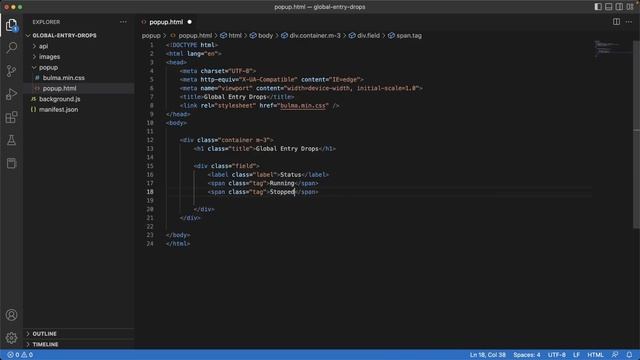Click the popup breadcrumb folder
This screenshot has width=640, height=360.
point(151,36)
